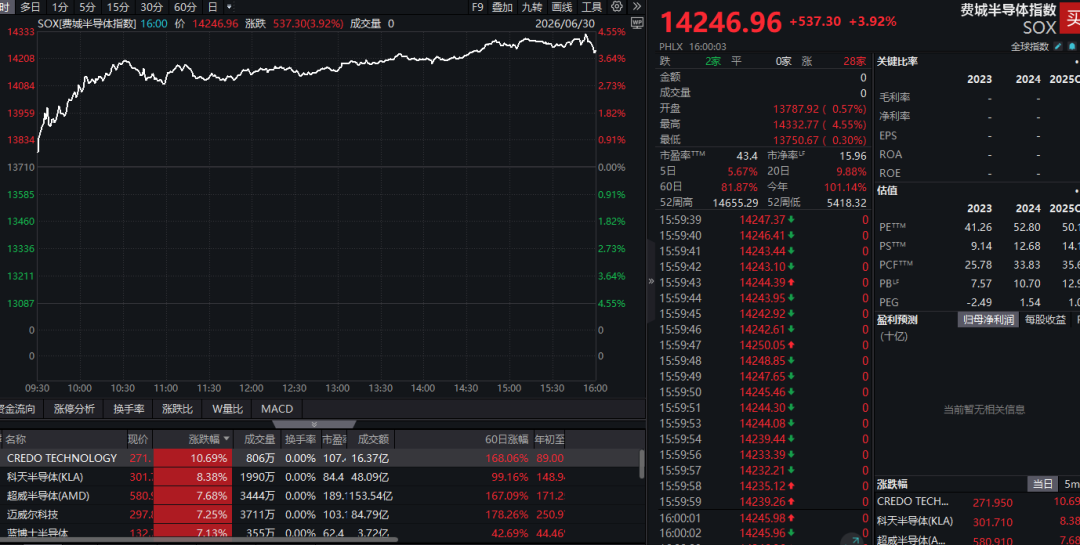Click the F9 button

tap(477, 7)
